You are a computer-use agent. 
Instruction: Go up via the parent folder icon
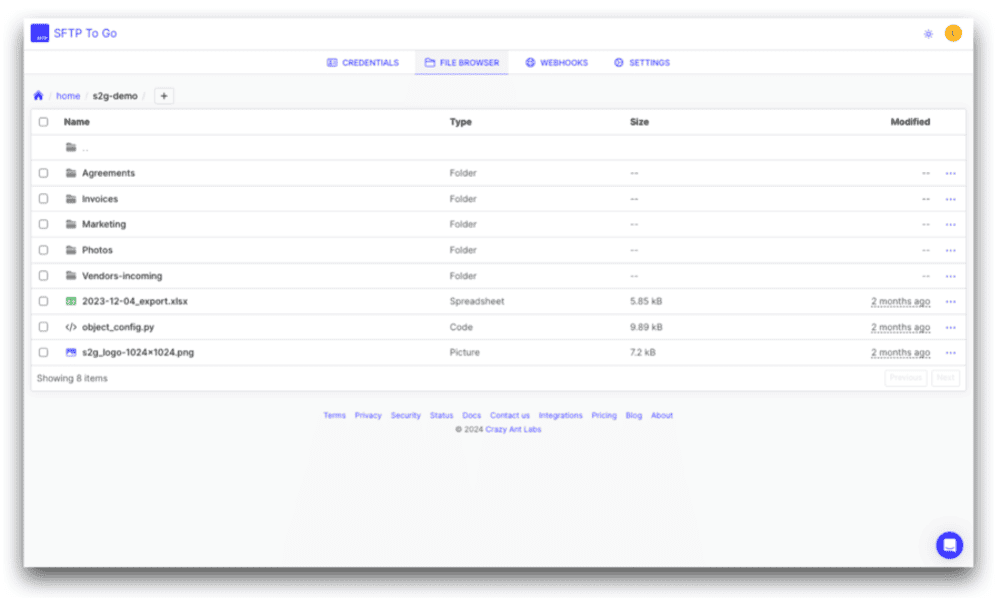click(71, 147)
